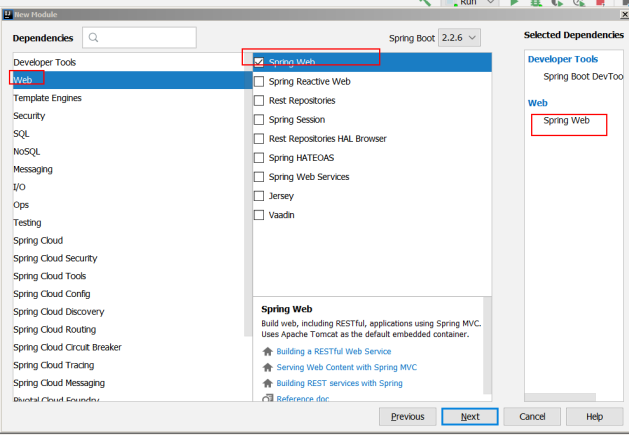This screenshot has height=435, width=629.
Task: Select the Ops category
Action: coord(128,205)
